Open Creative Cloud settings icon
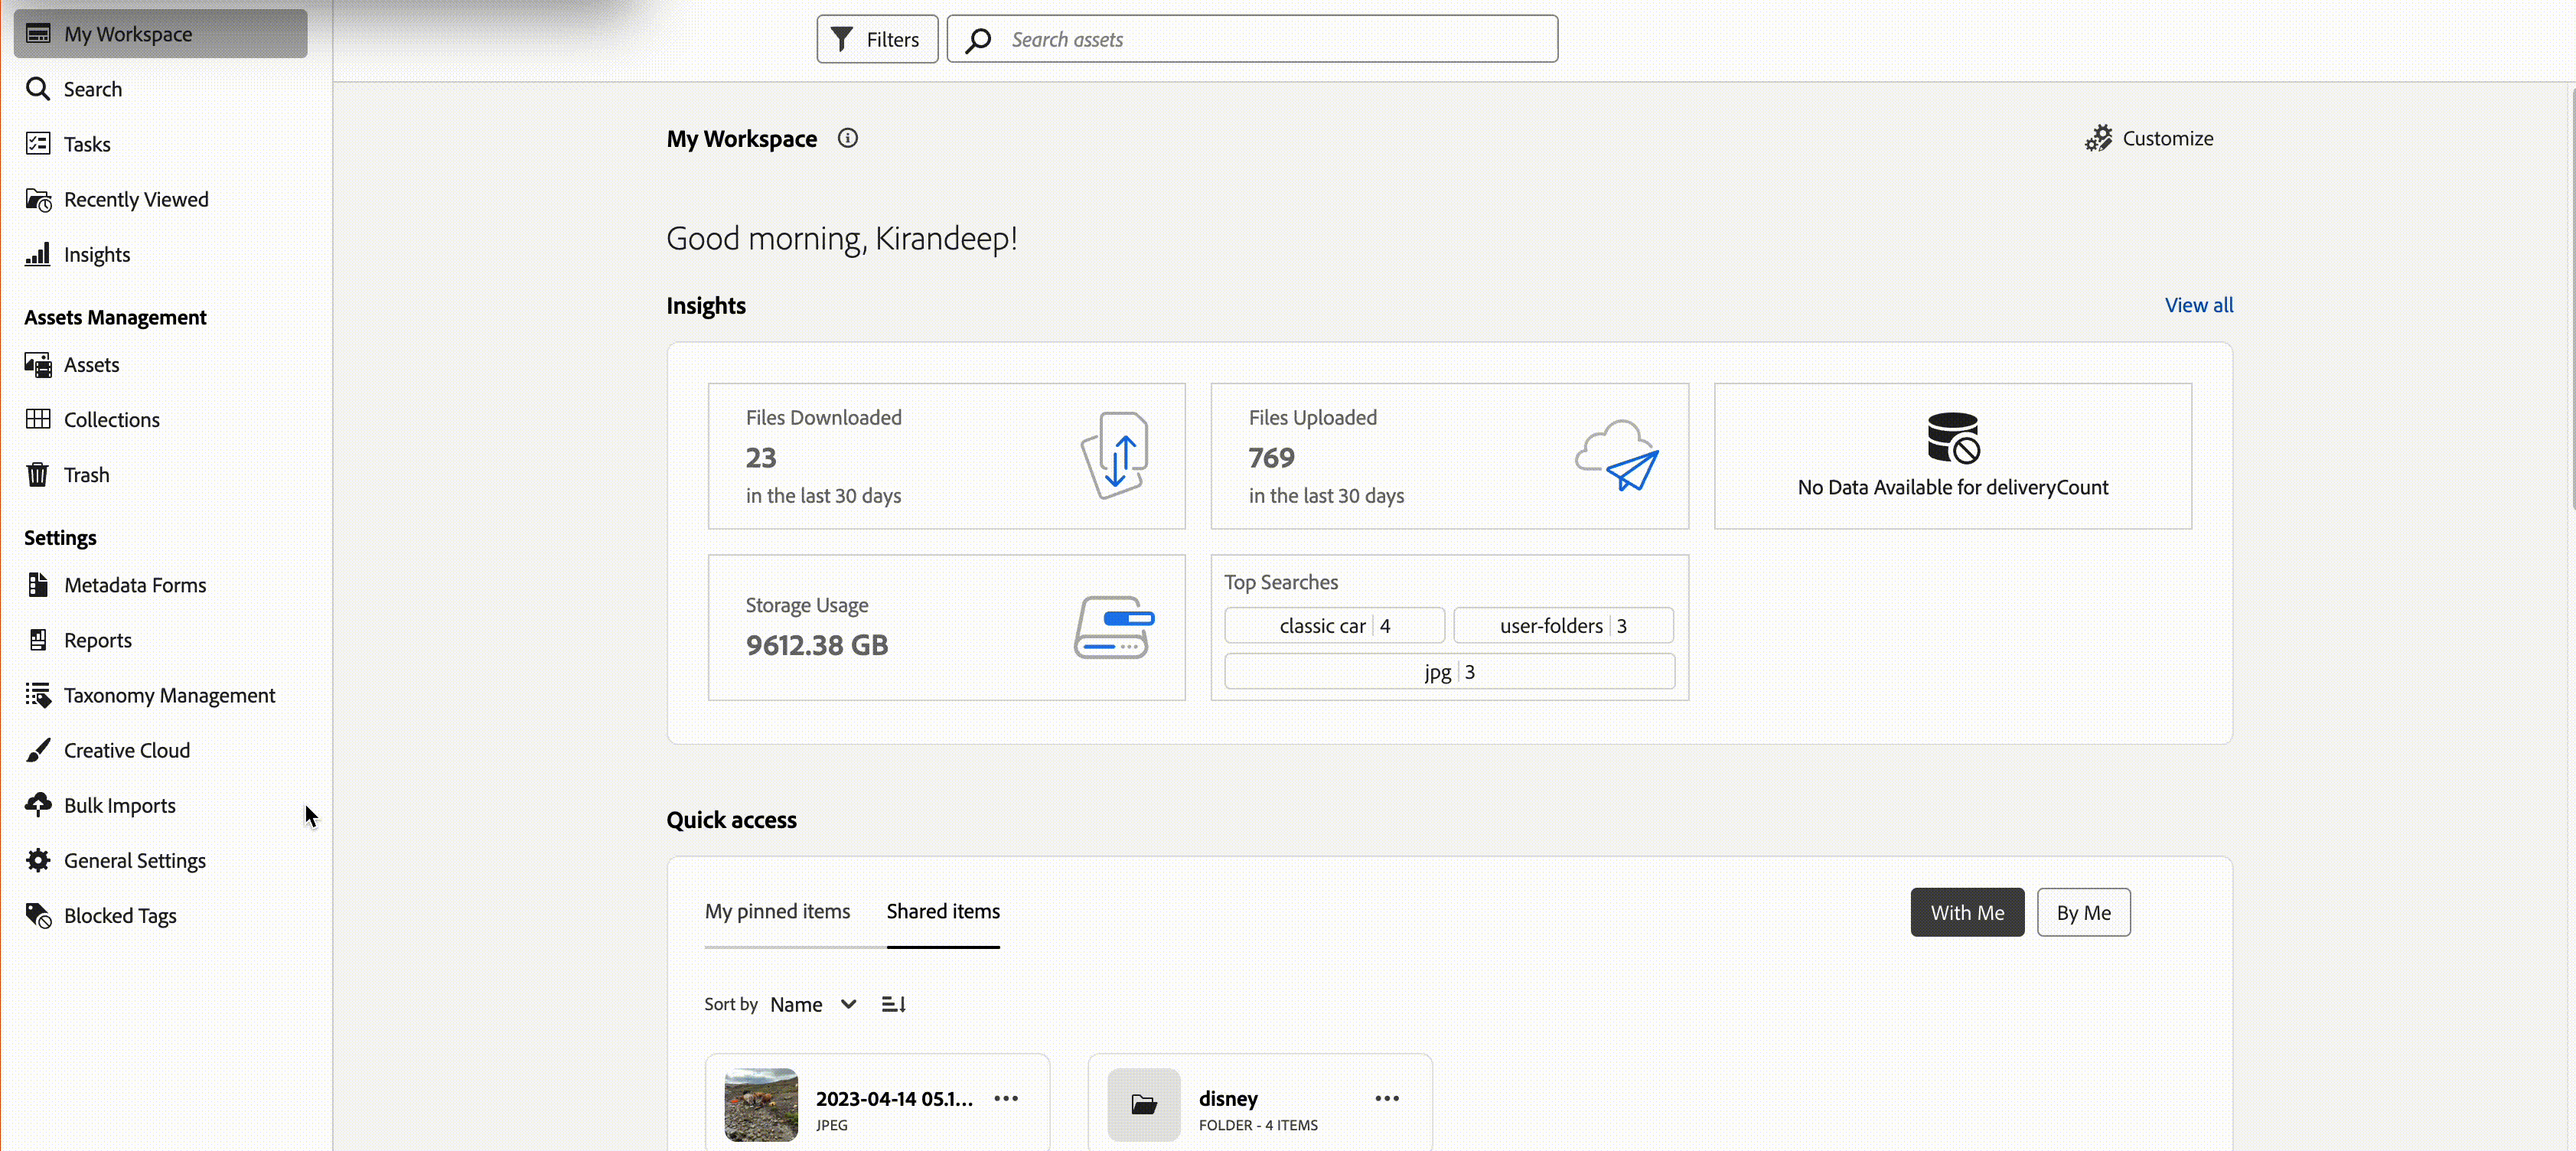 click(36, 748)
